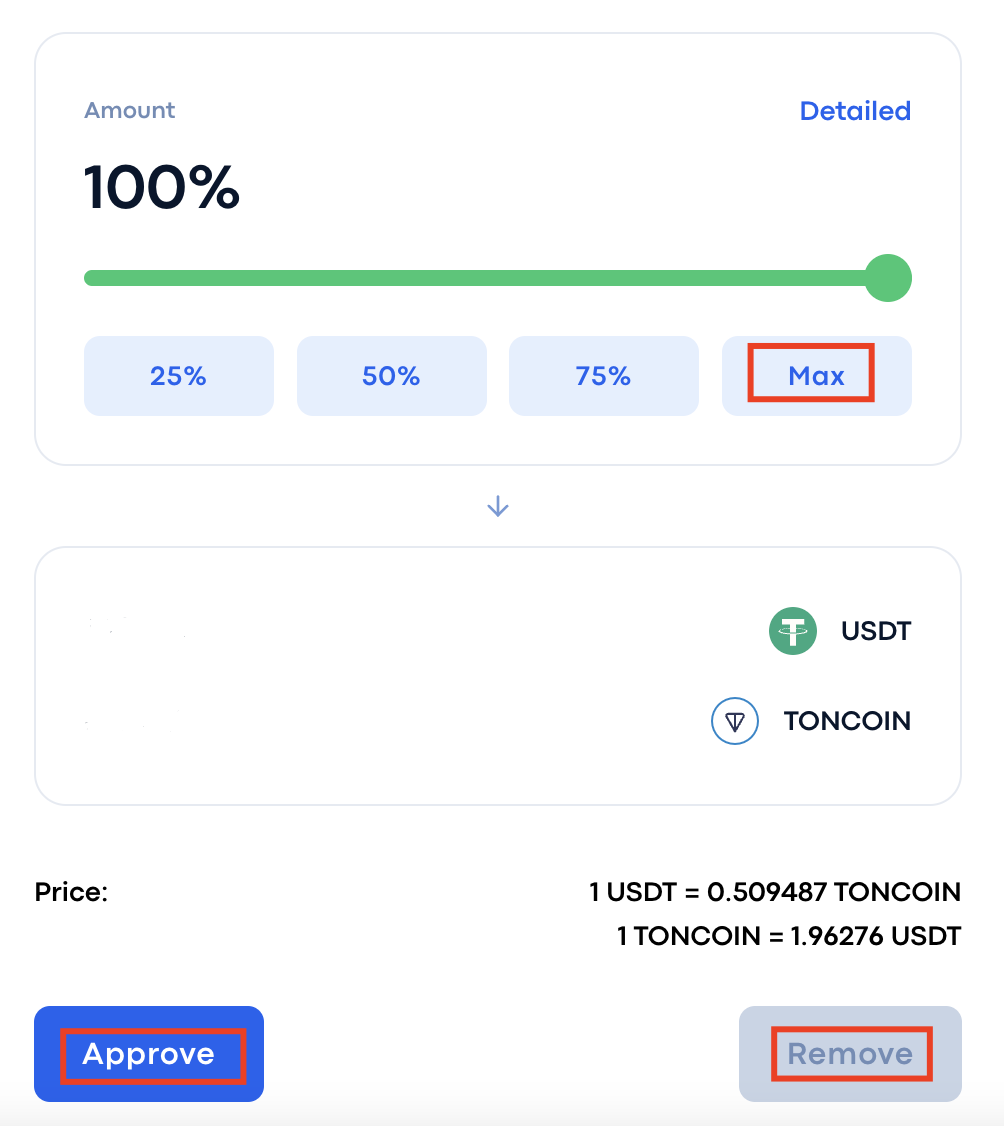This screenshot has height=1126, width=1004.
Task: Select the 50% amount preset
Action: click(x=391, y=376)
